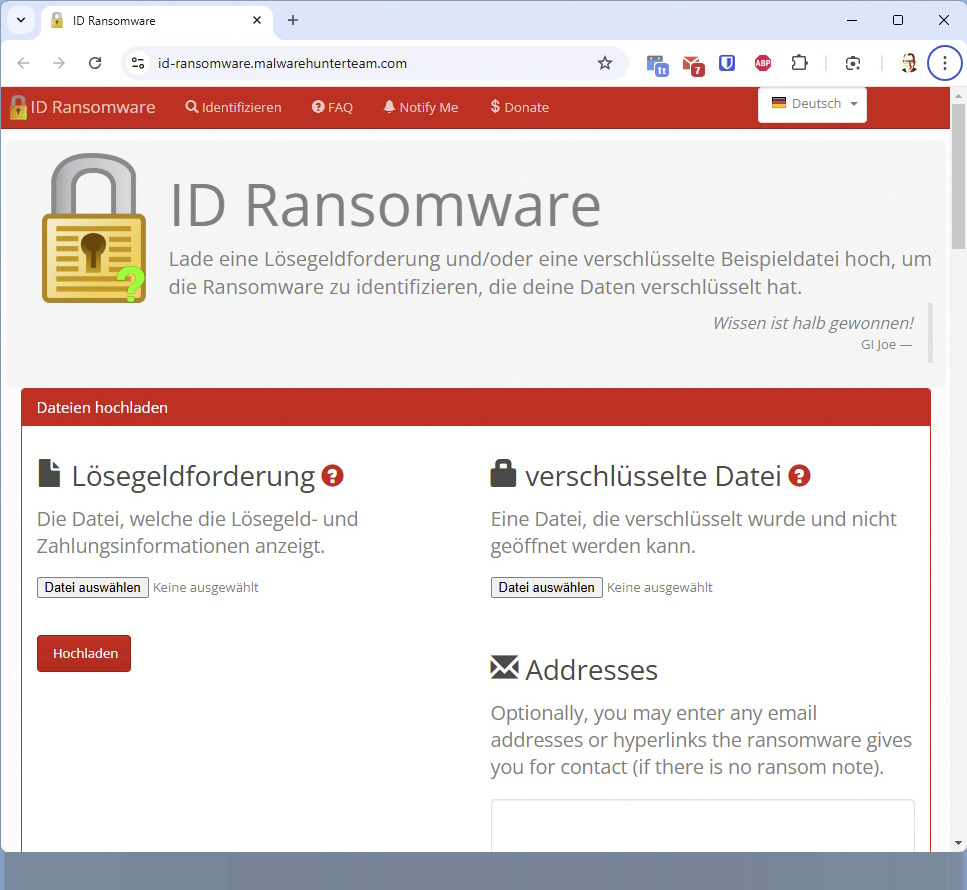The width and height of the screenshot is (967, 890).
Task: Open the FAQ menu item
Action: 332,107
